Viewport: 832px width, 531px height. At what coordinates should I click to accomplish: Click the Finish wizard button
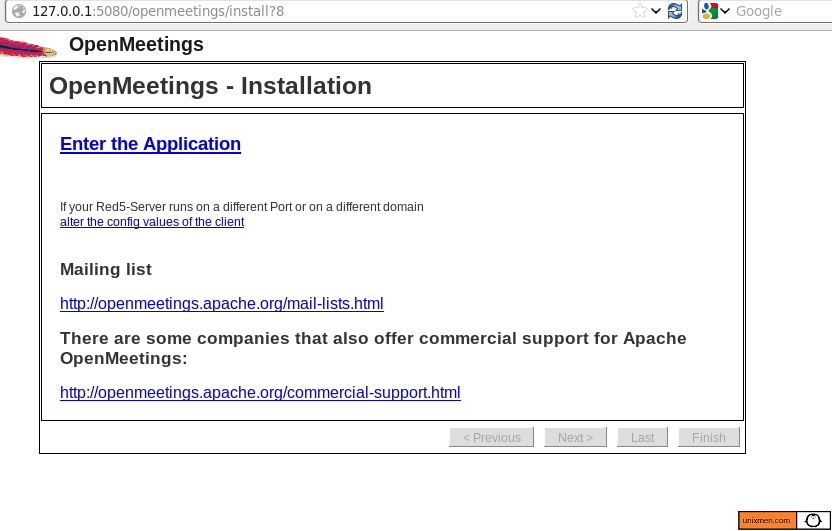pyautogui.click(x=708, y=438)
